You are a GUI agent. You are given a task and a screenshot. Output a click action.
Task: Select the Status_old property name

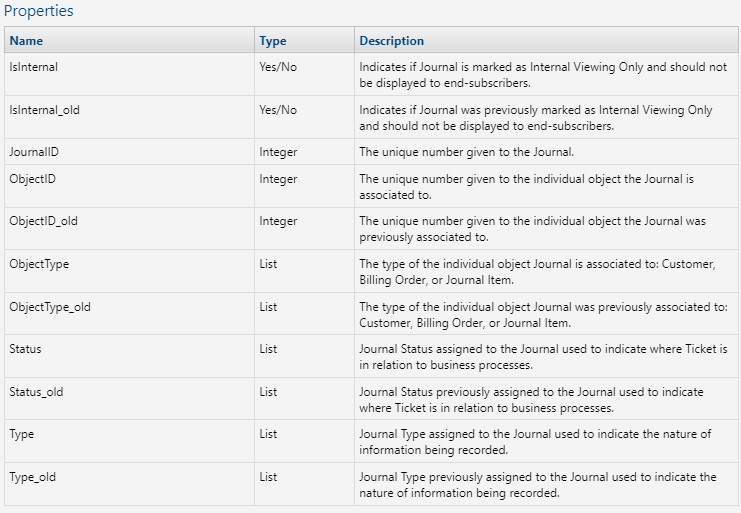click(36, 392)
